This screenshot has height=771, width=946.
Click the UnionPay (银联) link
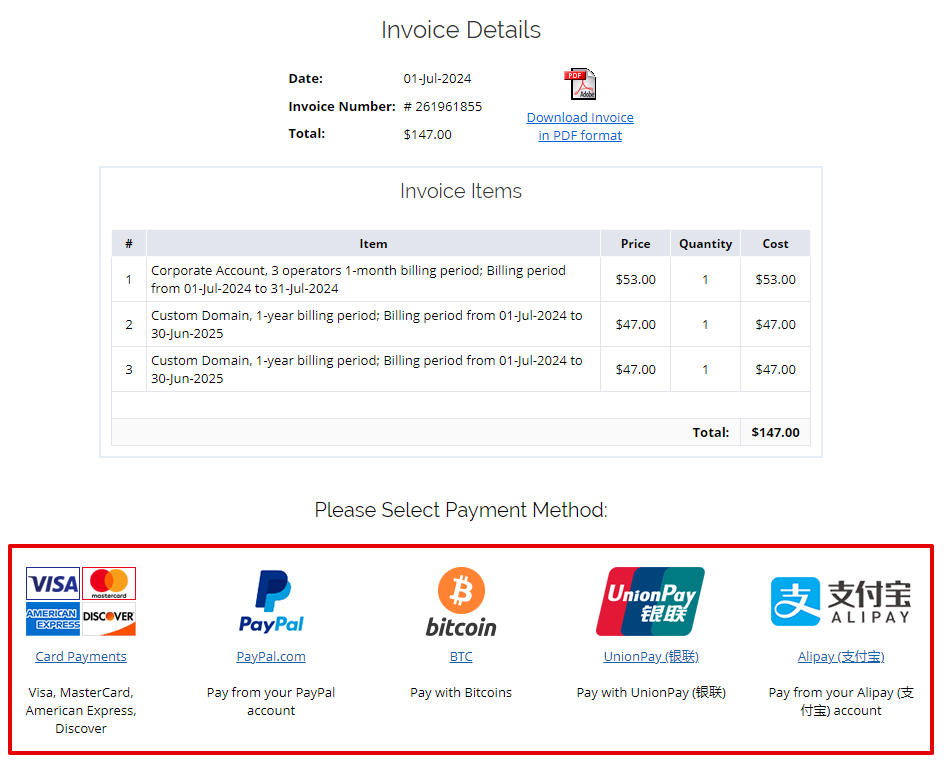651,658
